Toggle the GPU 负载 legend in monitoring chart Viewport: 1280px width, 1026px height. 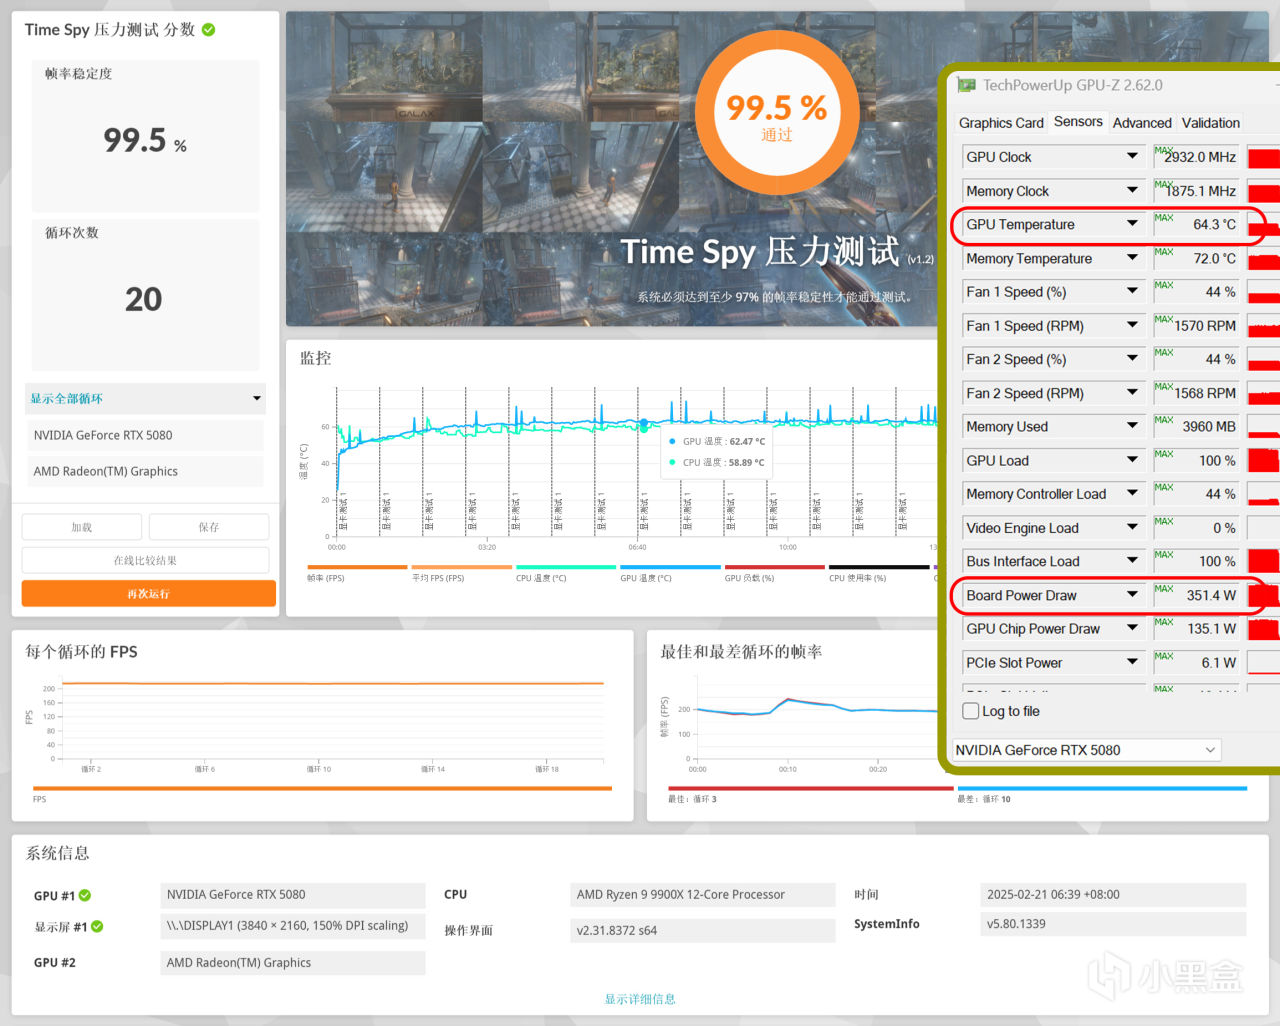click(775, 573)
